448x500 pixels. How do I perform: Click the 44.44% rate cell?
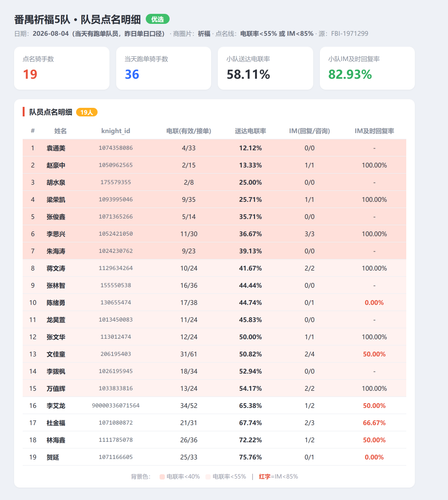(x=250, y=285)
